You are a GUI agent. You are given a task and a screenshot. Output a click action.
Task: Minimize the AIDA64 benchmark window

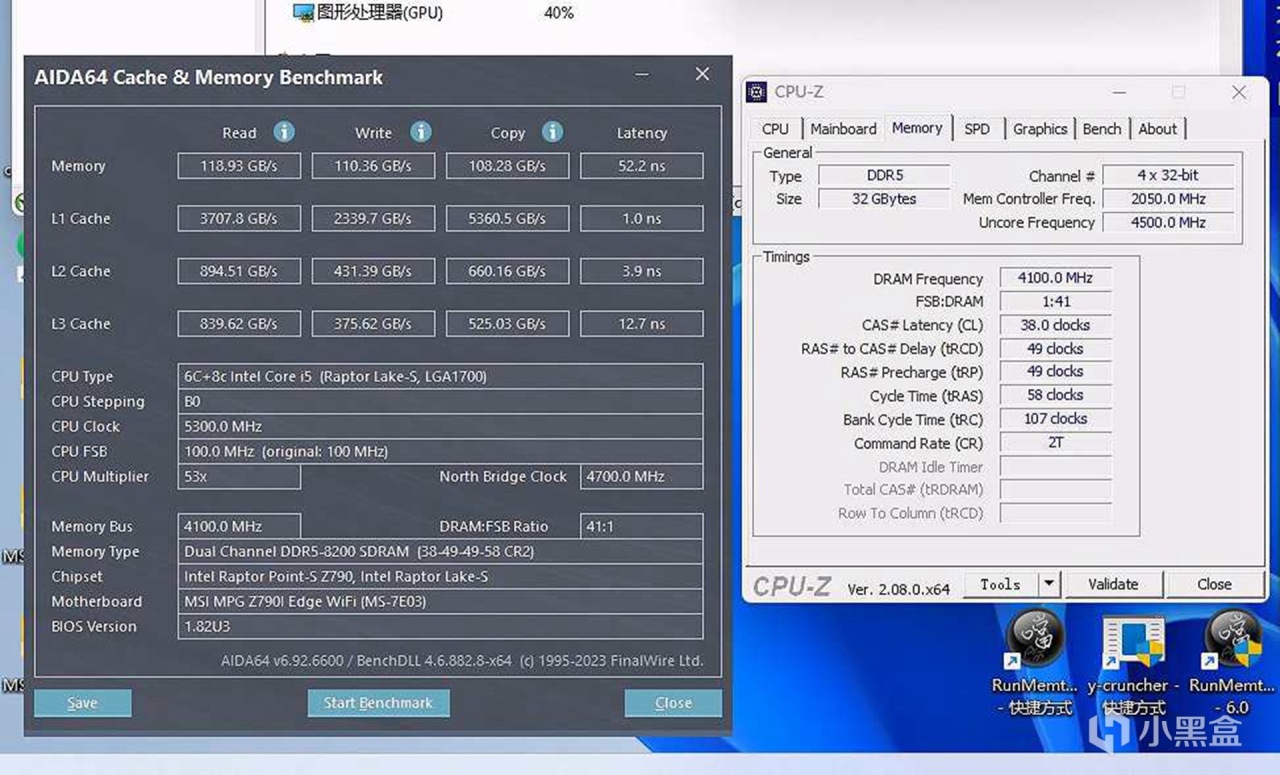click(640, 75)
